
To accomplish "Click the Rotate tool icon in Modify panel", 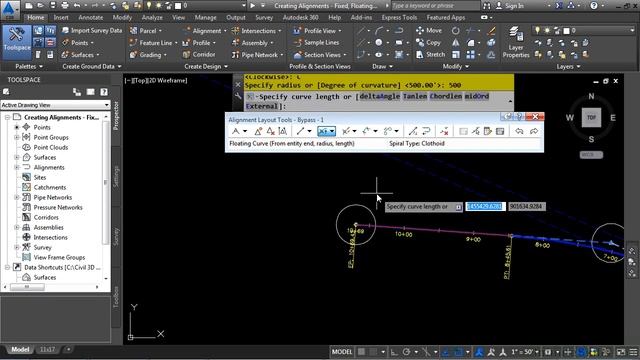I will (x=456, y=31).
